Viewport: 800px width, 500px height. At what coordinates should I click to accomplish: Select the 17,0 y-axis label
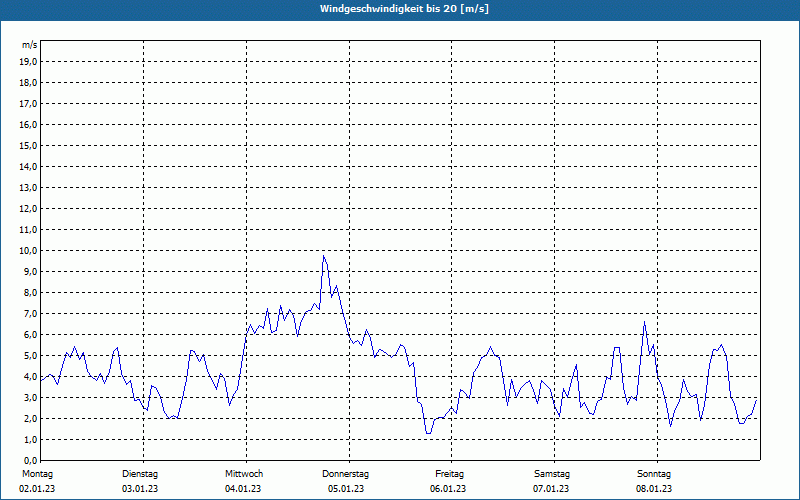coord(28,104)
